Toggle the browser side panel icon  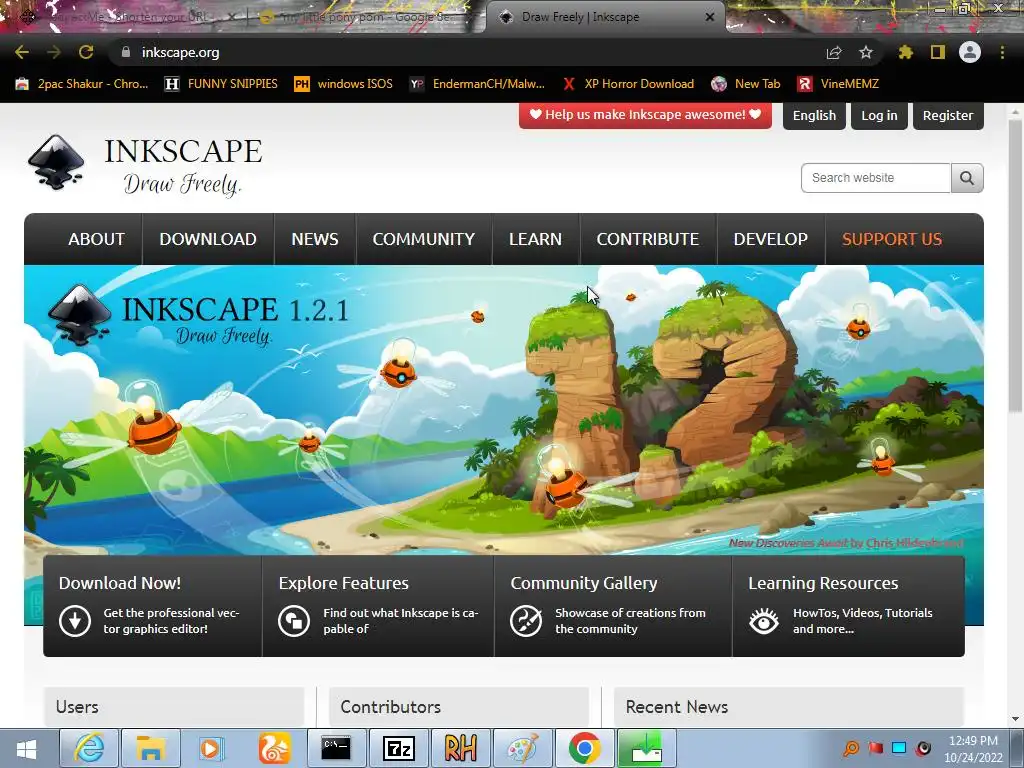point(938,52)
